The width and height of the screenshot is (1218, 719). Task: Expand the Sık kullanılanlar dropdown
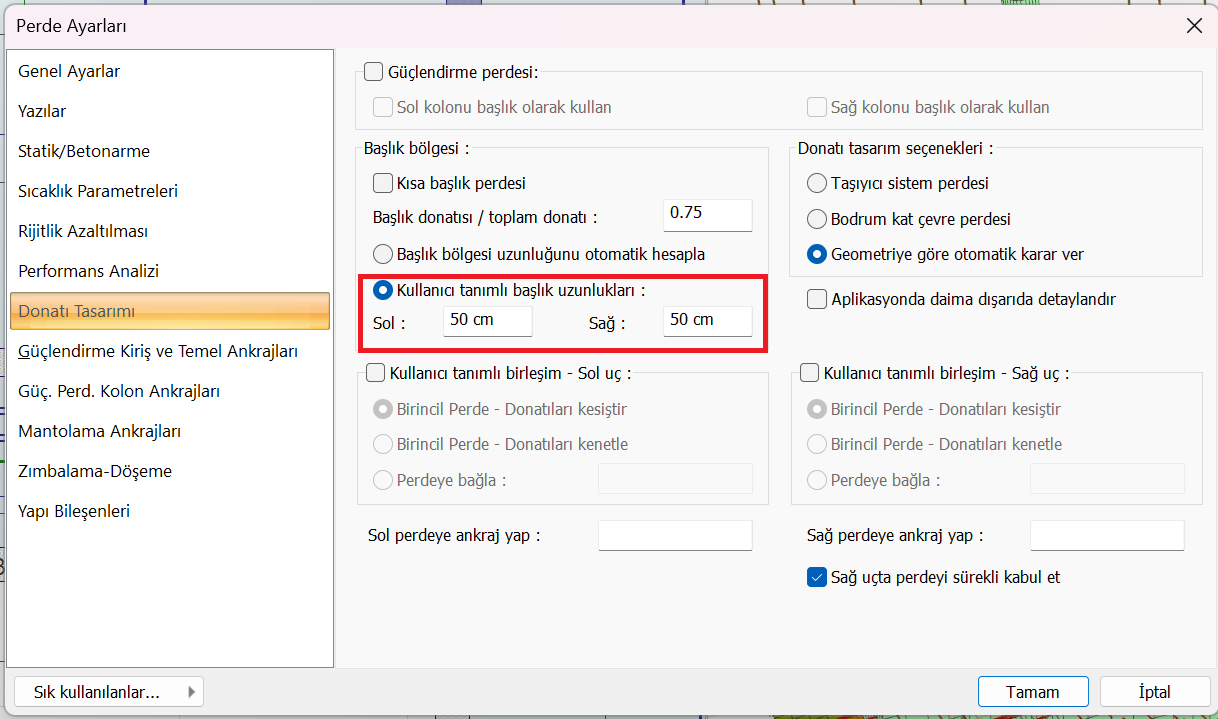coord(109,692)
